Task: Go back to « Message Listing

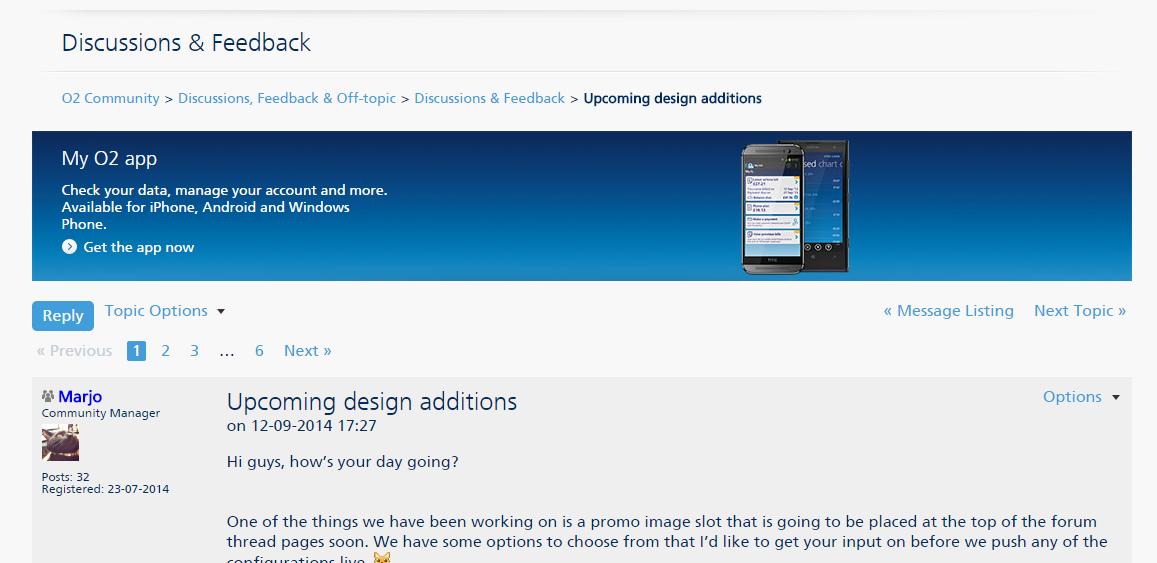Action: (948, 311)
